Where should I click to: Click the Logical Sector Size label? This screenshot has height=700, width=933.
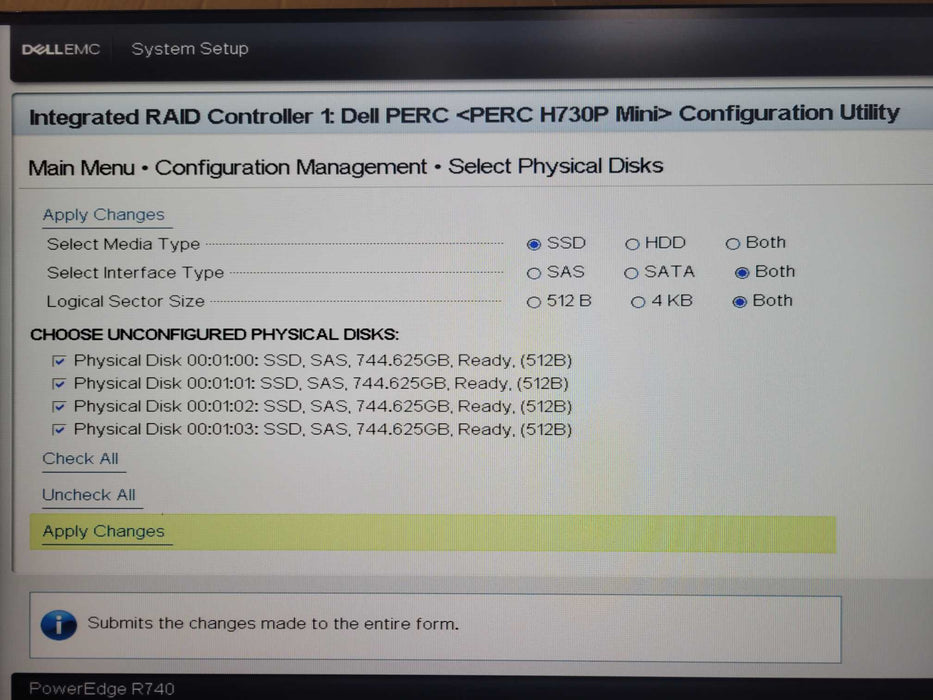coord(126,301)
